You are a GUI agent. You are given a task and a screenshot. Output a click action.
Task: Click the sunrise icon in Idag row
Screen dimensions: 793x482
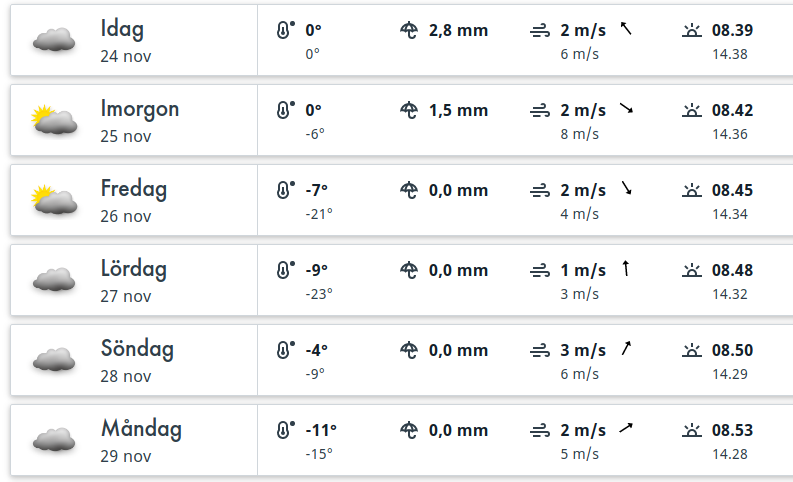[691, 30]
